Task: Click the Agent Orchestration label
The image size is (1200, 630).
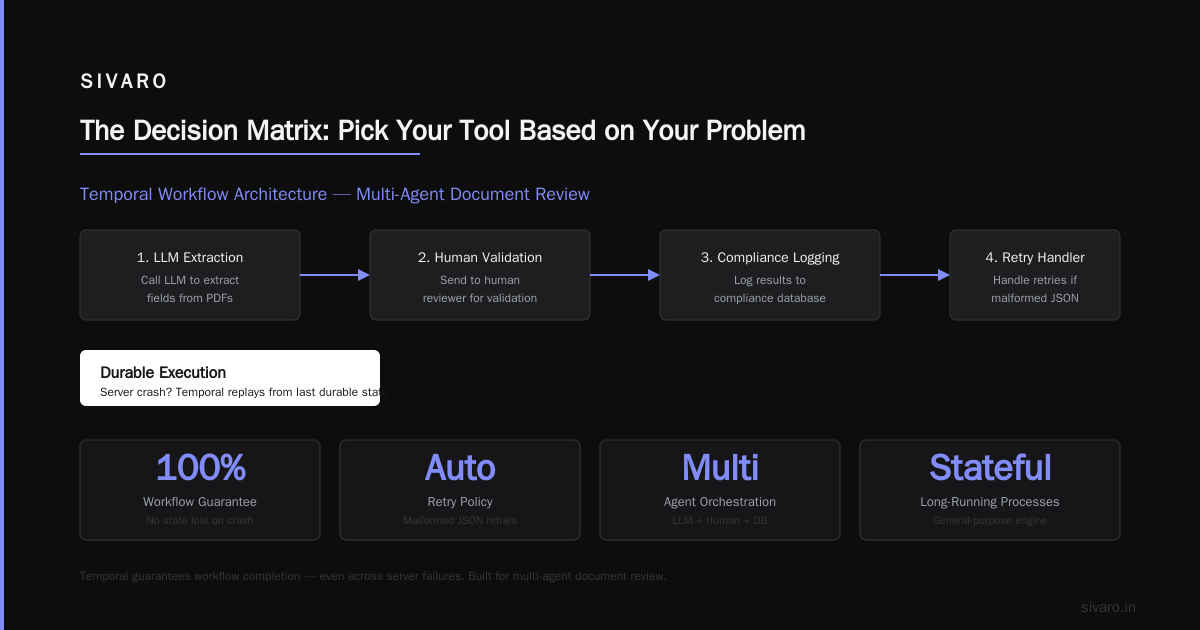Action: click(x=720, y=502)
